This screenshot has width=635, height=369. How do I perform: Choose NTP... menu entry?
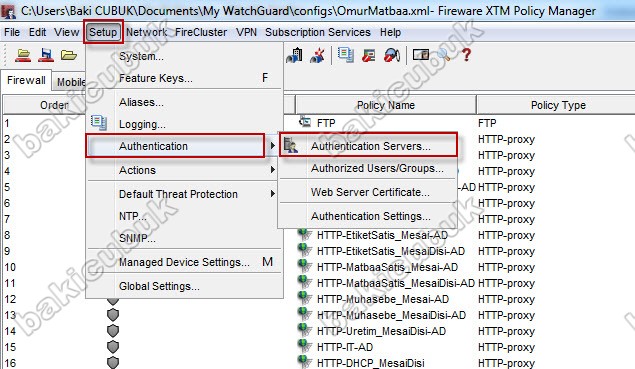[184, 216]
